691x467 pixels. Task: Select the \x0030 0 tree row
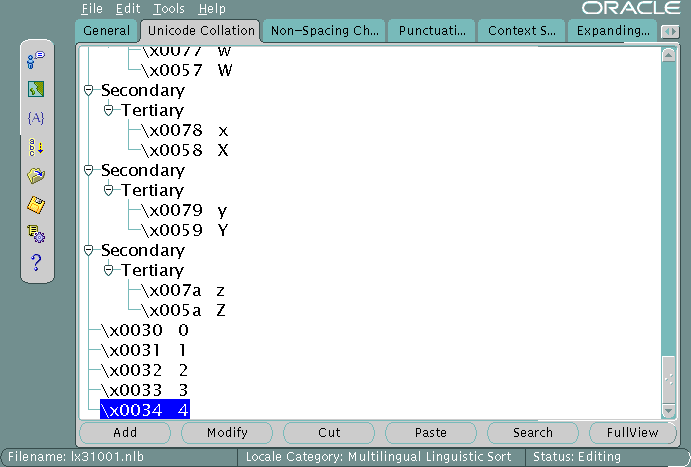[145, 330]
